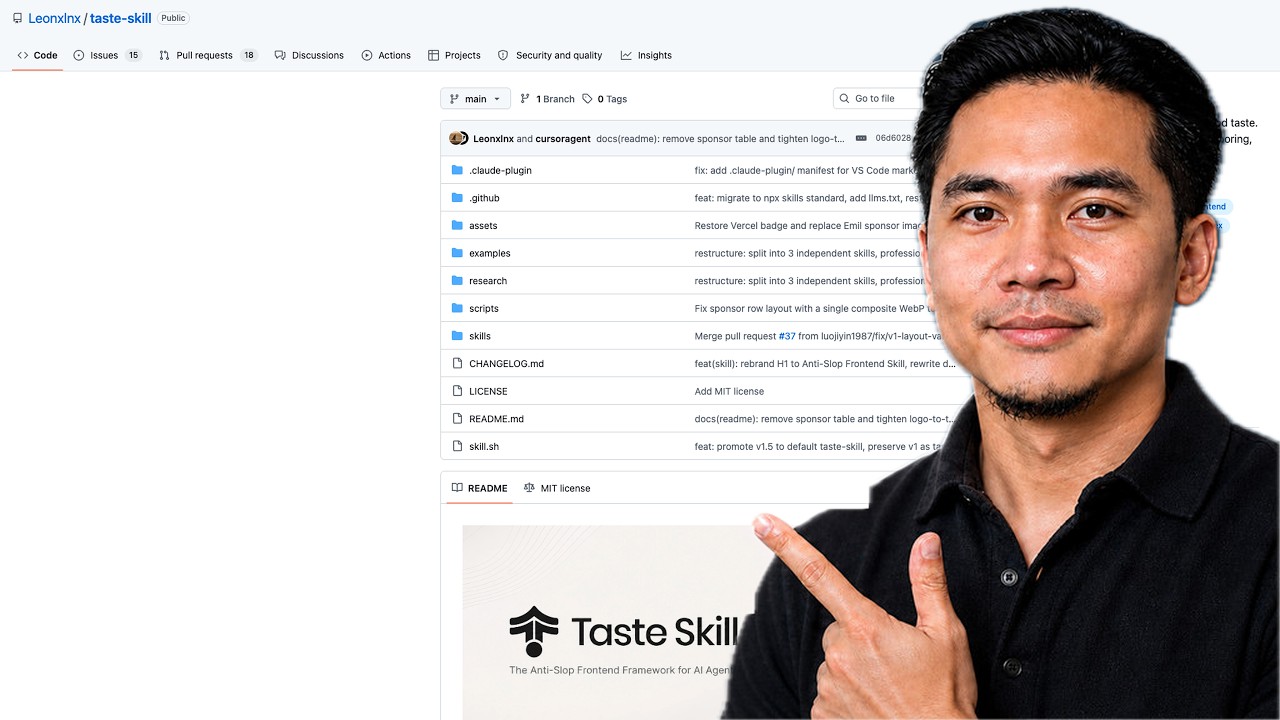Open the .claude-plugin manifest fix commit message
Image resolution: width=1280 pixels, height=720 pixels.
click(x=805, y=171)
